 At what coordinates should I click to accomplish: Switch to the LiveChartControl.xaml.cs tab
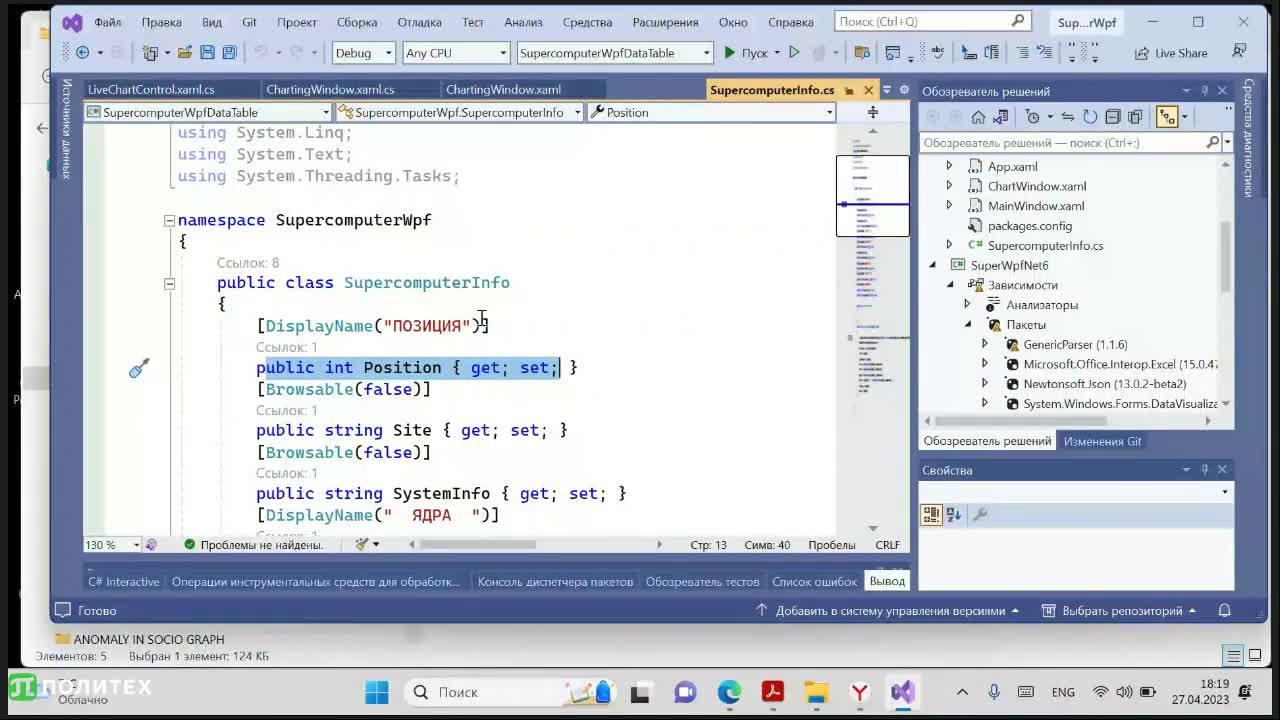[x=151, y=90]
